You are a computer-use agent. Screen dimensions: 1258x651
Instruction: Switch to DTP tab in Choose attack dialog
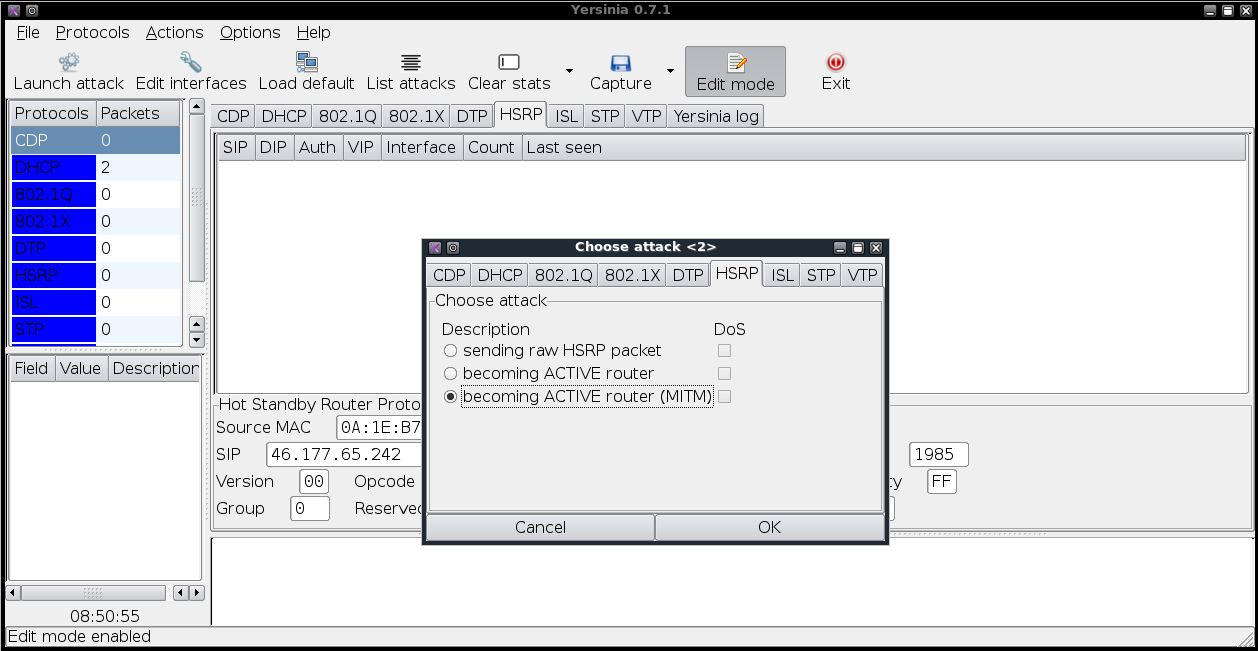pyautogui.click(x=688, y=275)
